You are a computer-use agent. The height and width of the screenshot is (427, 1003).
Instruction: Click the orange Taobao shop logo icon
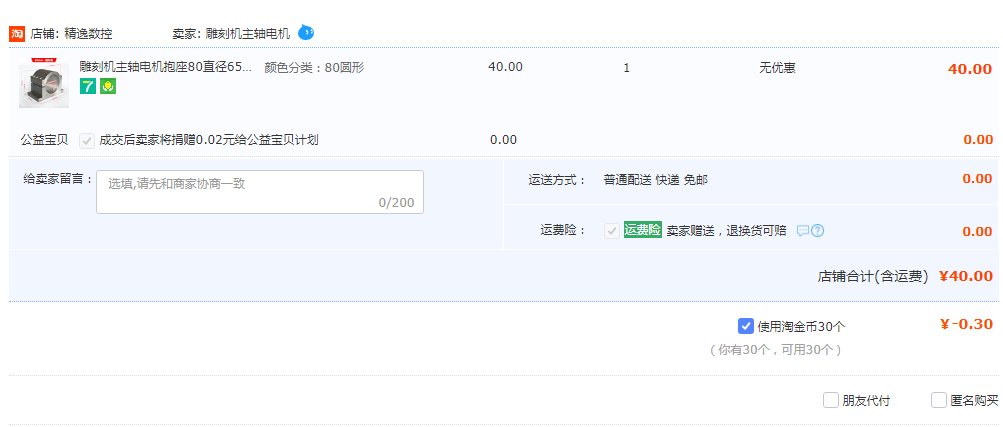pyautogui.click(x=17, y=33)
